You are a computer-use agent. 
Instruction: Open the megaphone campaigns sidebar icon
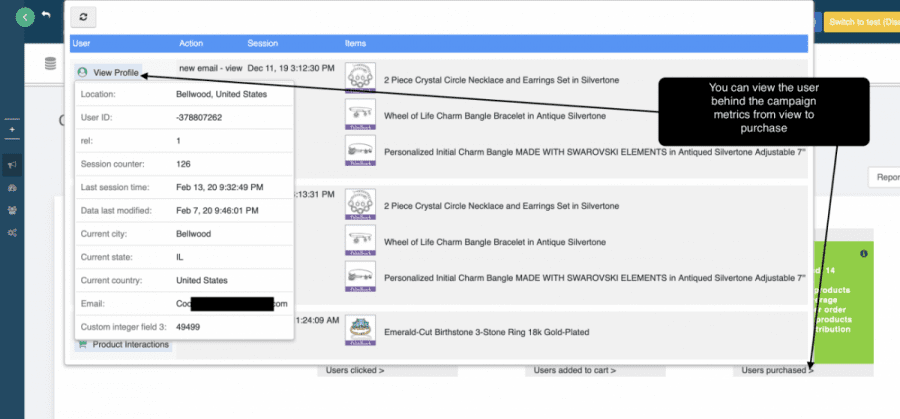pos(12,165)
